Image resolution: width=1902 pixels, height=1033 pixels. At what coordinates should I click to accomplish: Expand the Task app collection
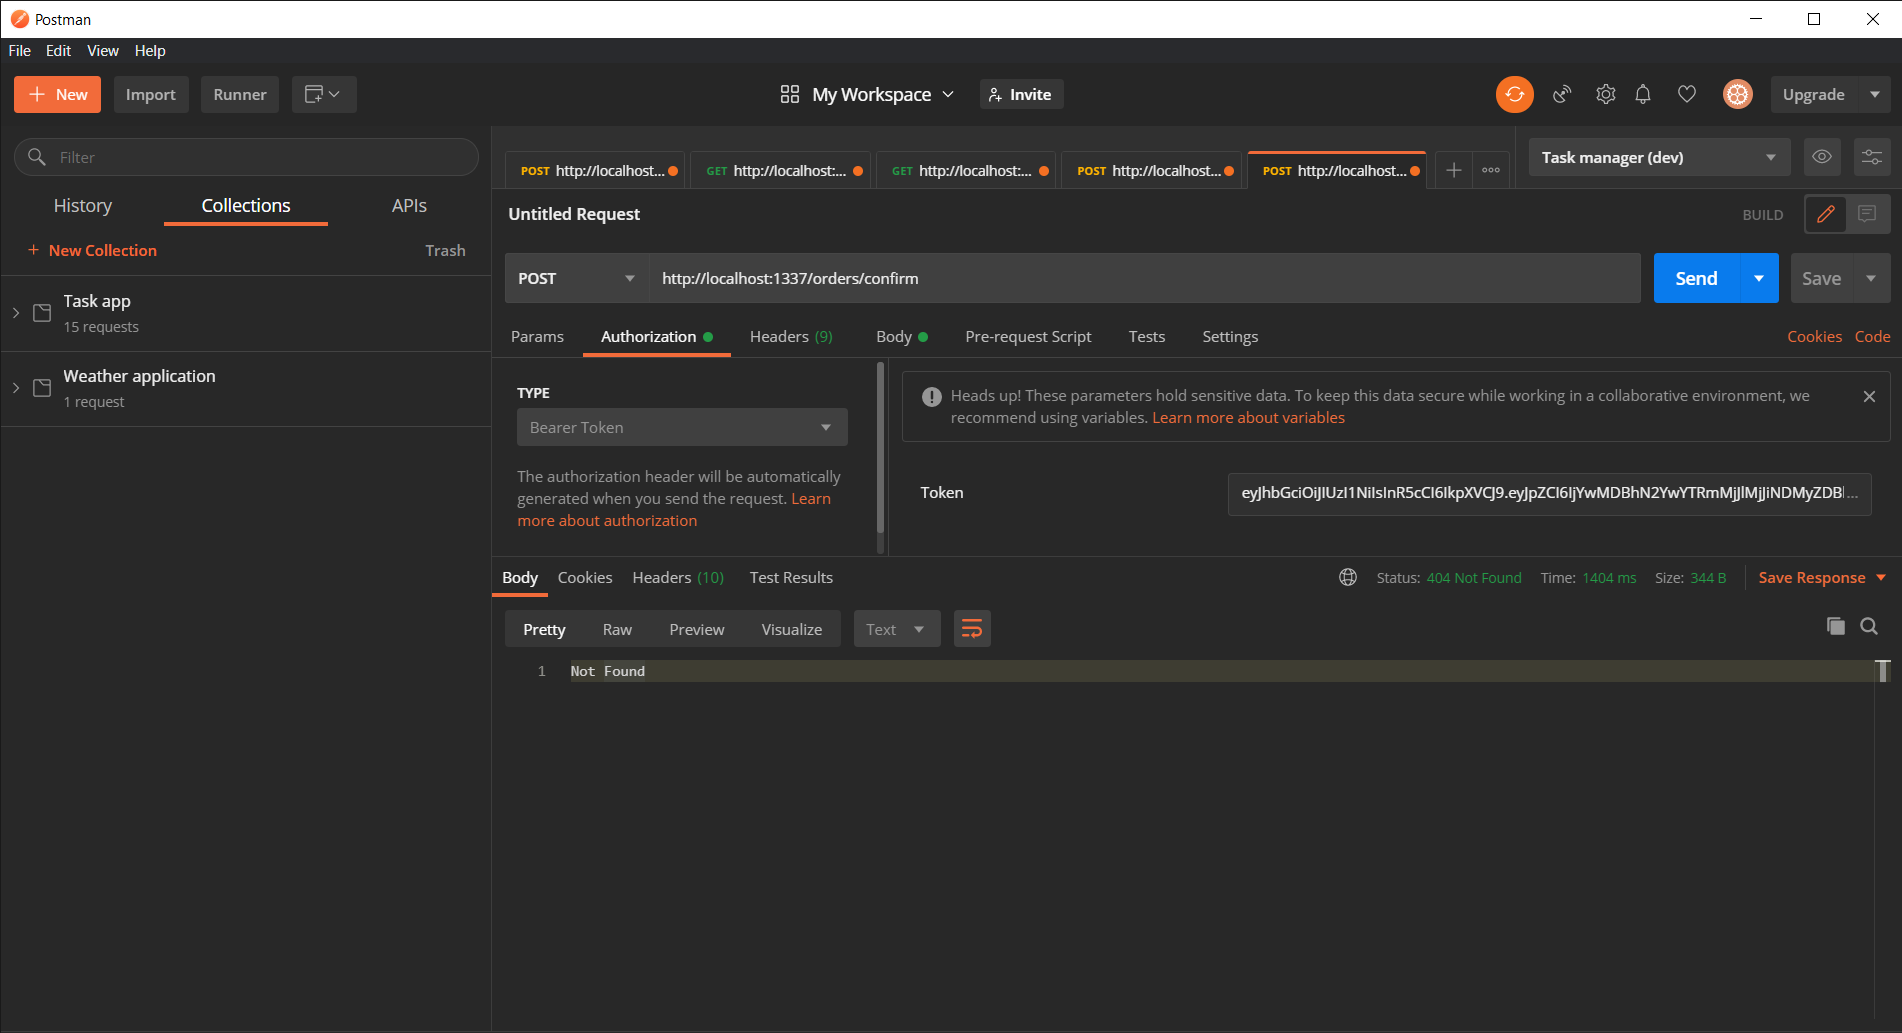tap(15, 312)
